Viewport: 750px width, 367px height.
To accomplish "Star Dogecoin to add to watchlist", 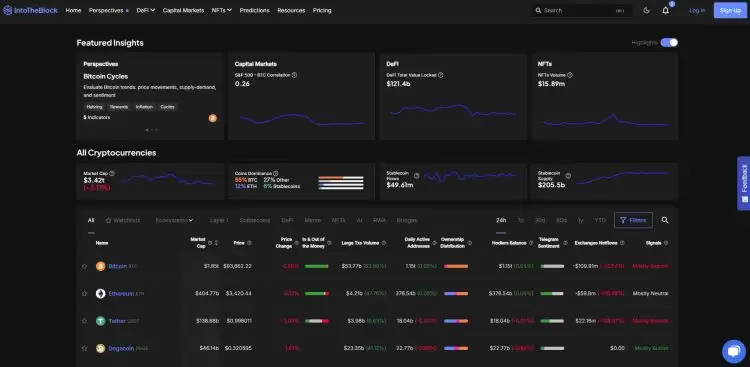I will pyautogui.click(x=84, y=348).
